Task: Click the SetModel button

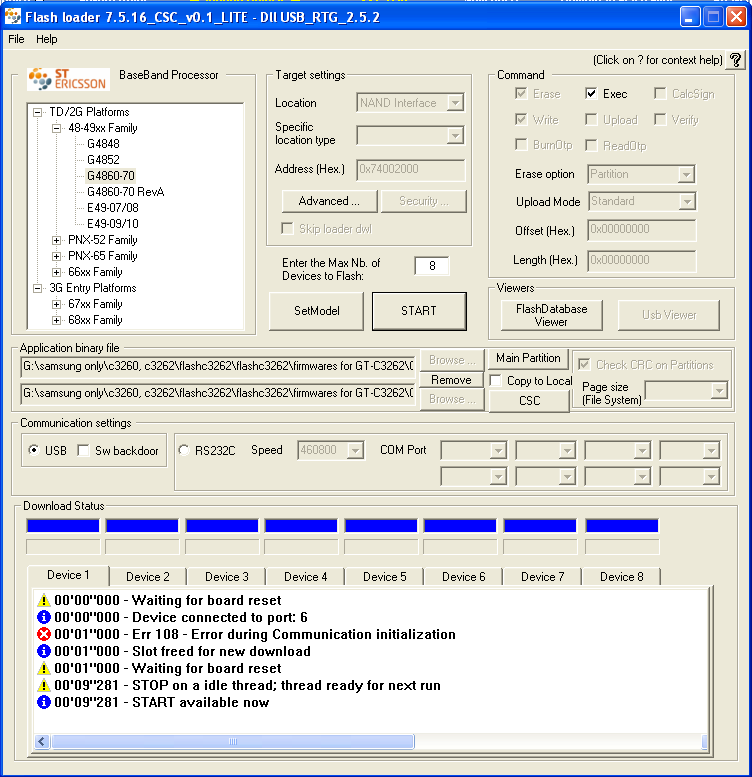Action: click(317, 311)
